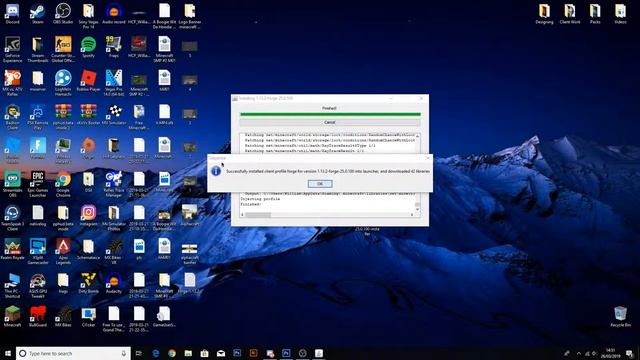640x360 pixels.
Task: Open the Recycle Bin
Action: [620, 316]
